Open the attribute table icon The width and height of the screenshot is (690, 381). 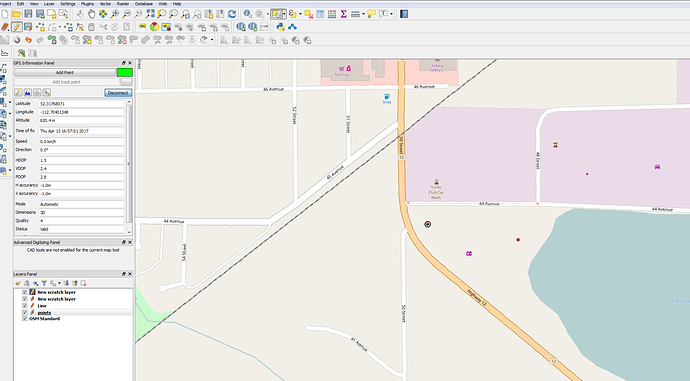320,14
